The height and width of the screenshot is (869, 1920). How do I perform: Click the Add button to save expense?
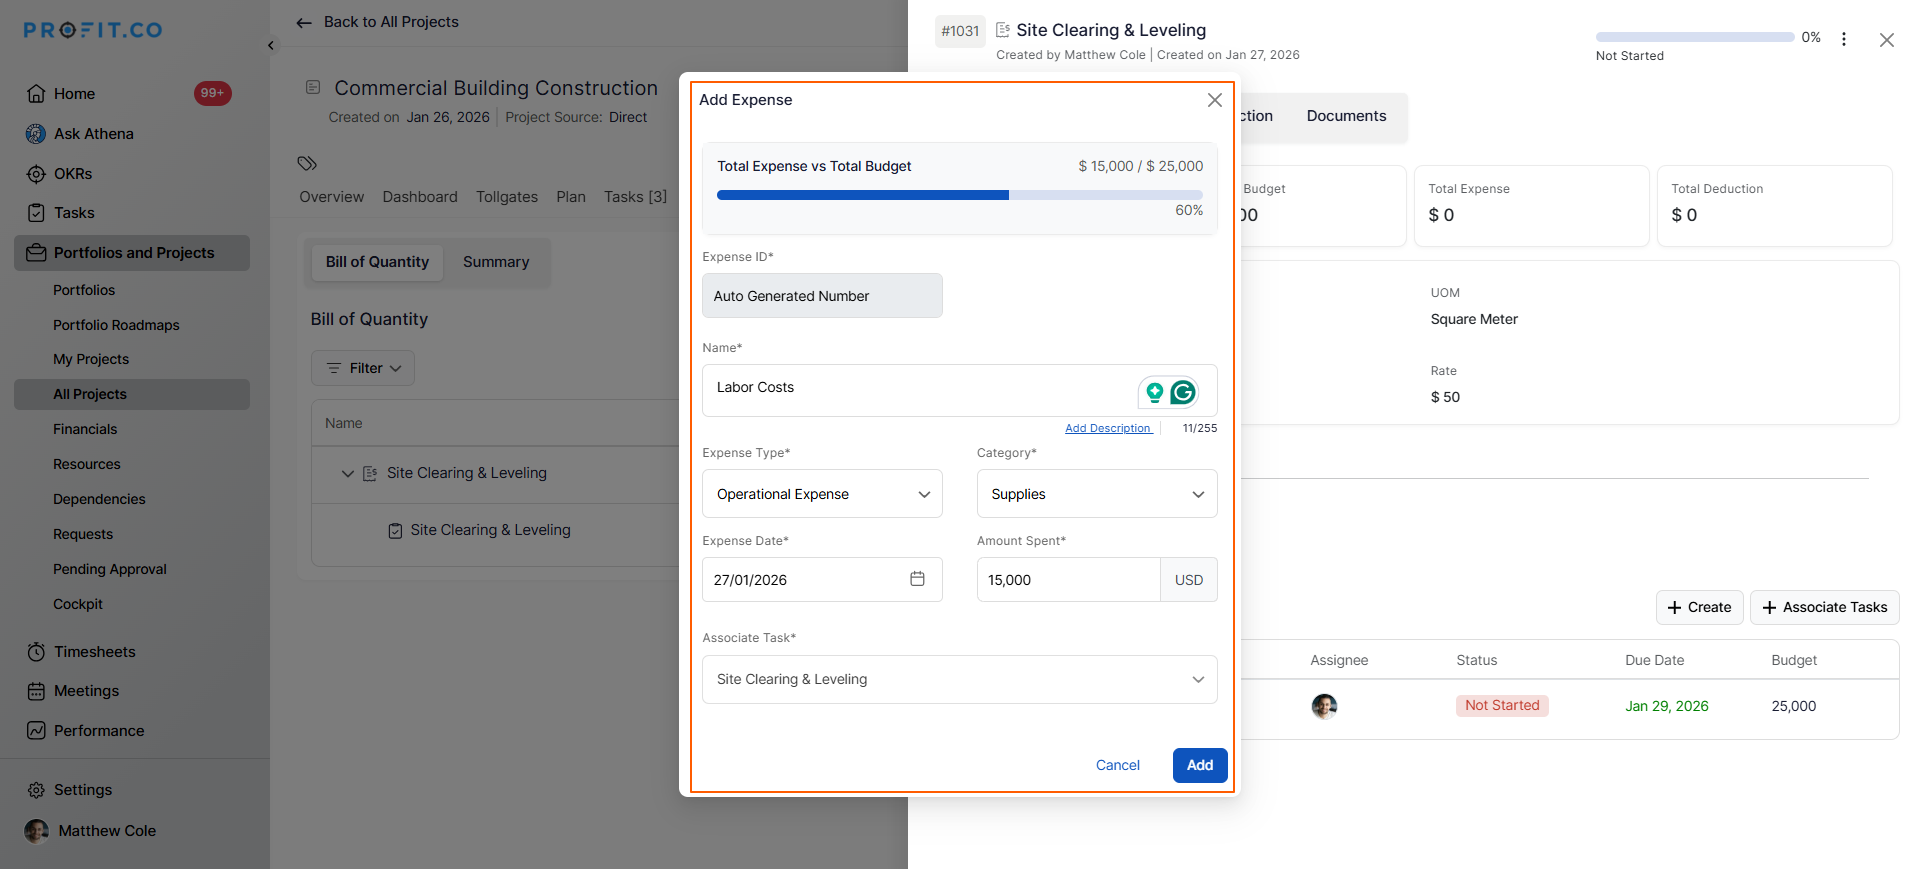1199,765
